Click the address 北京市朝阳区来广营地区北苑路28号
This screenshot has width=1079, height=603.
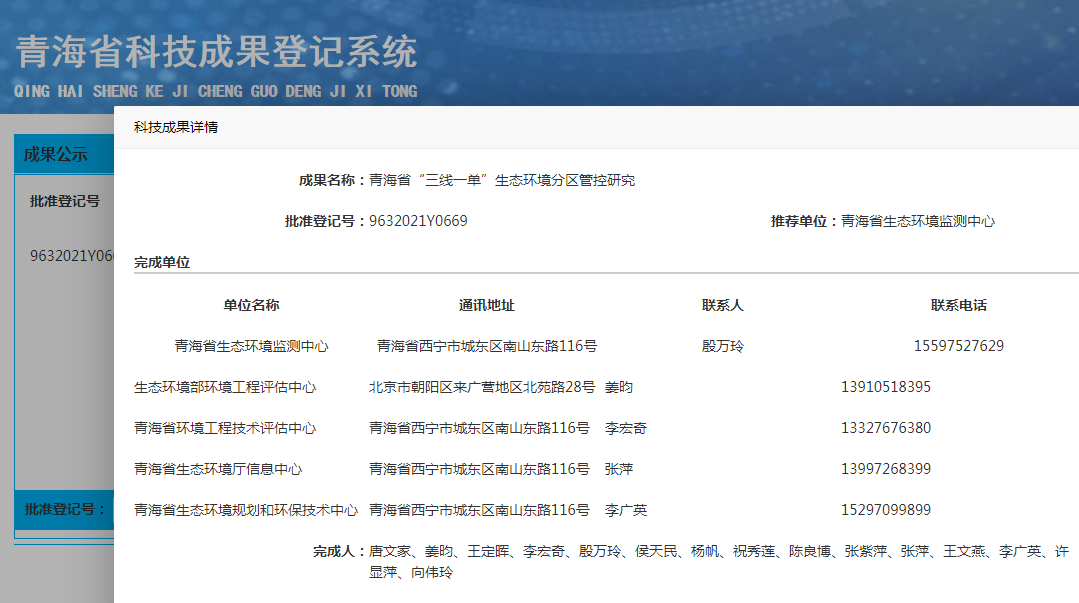point(482,387)
